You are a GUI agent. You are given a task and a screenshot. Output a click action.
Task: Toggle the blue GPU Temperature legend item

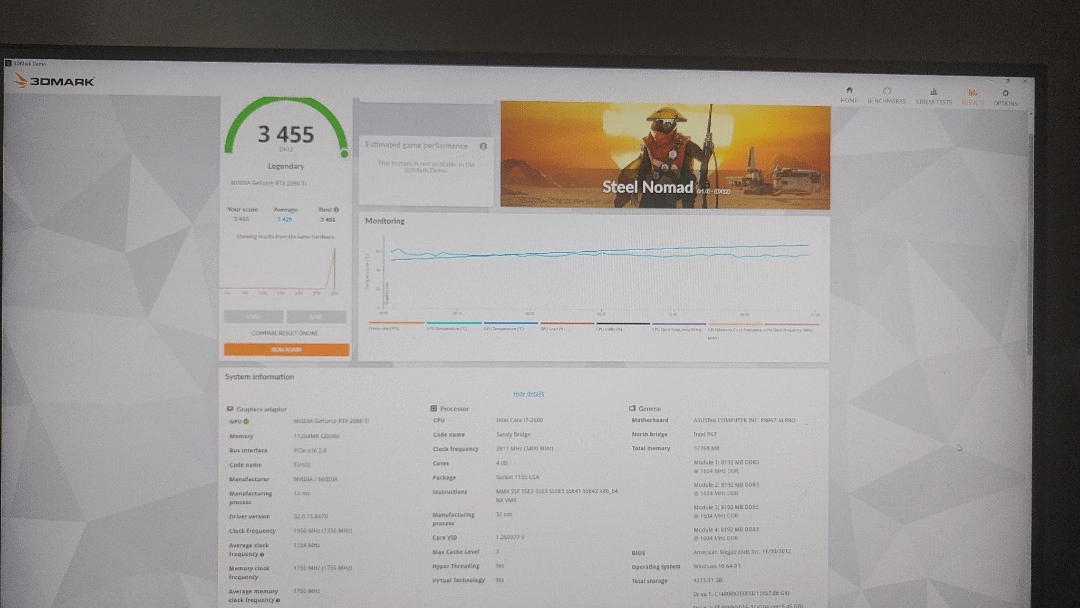[511, 326]
